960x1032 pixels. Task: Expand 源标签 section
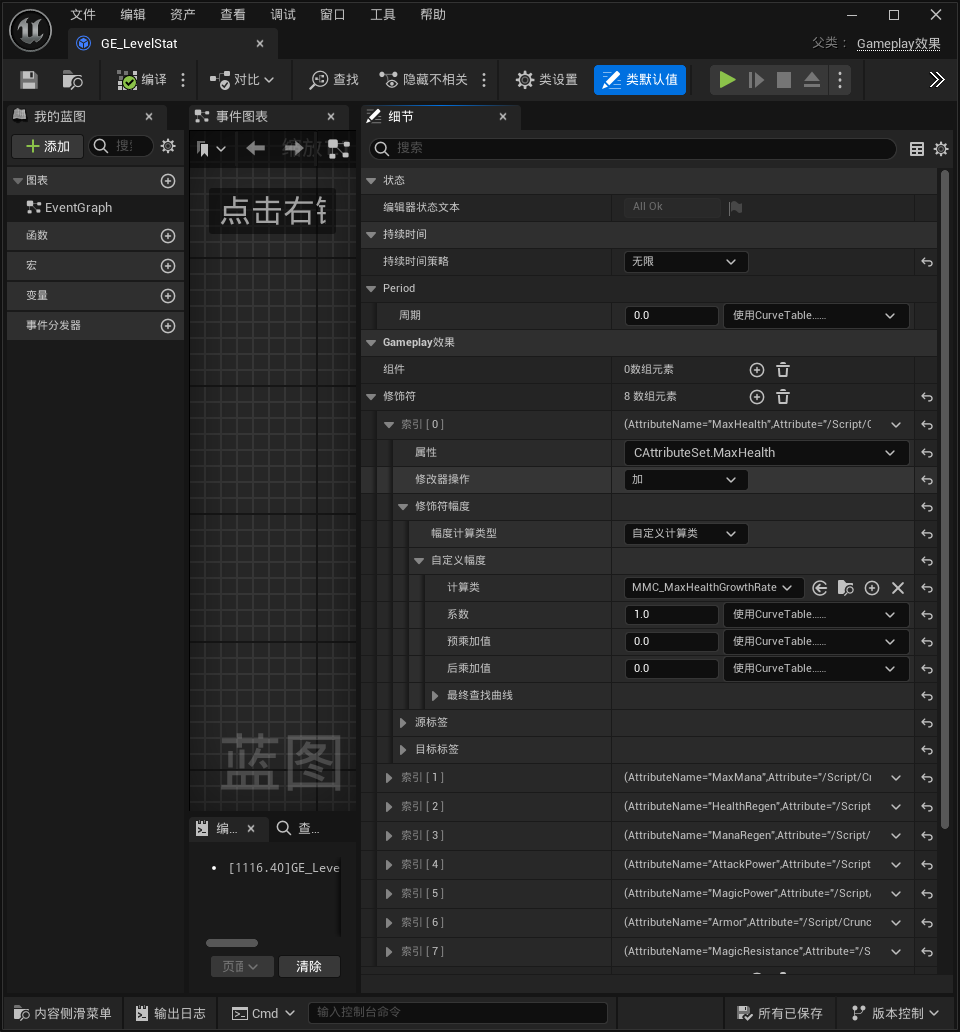pos(403,723)
